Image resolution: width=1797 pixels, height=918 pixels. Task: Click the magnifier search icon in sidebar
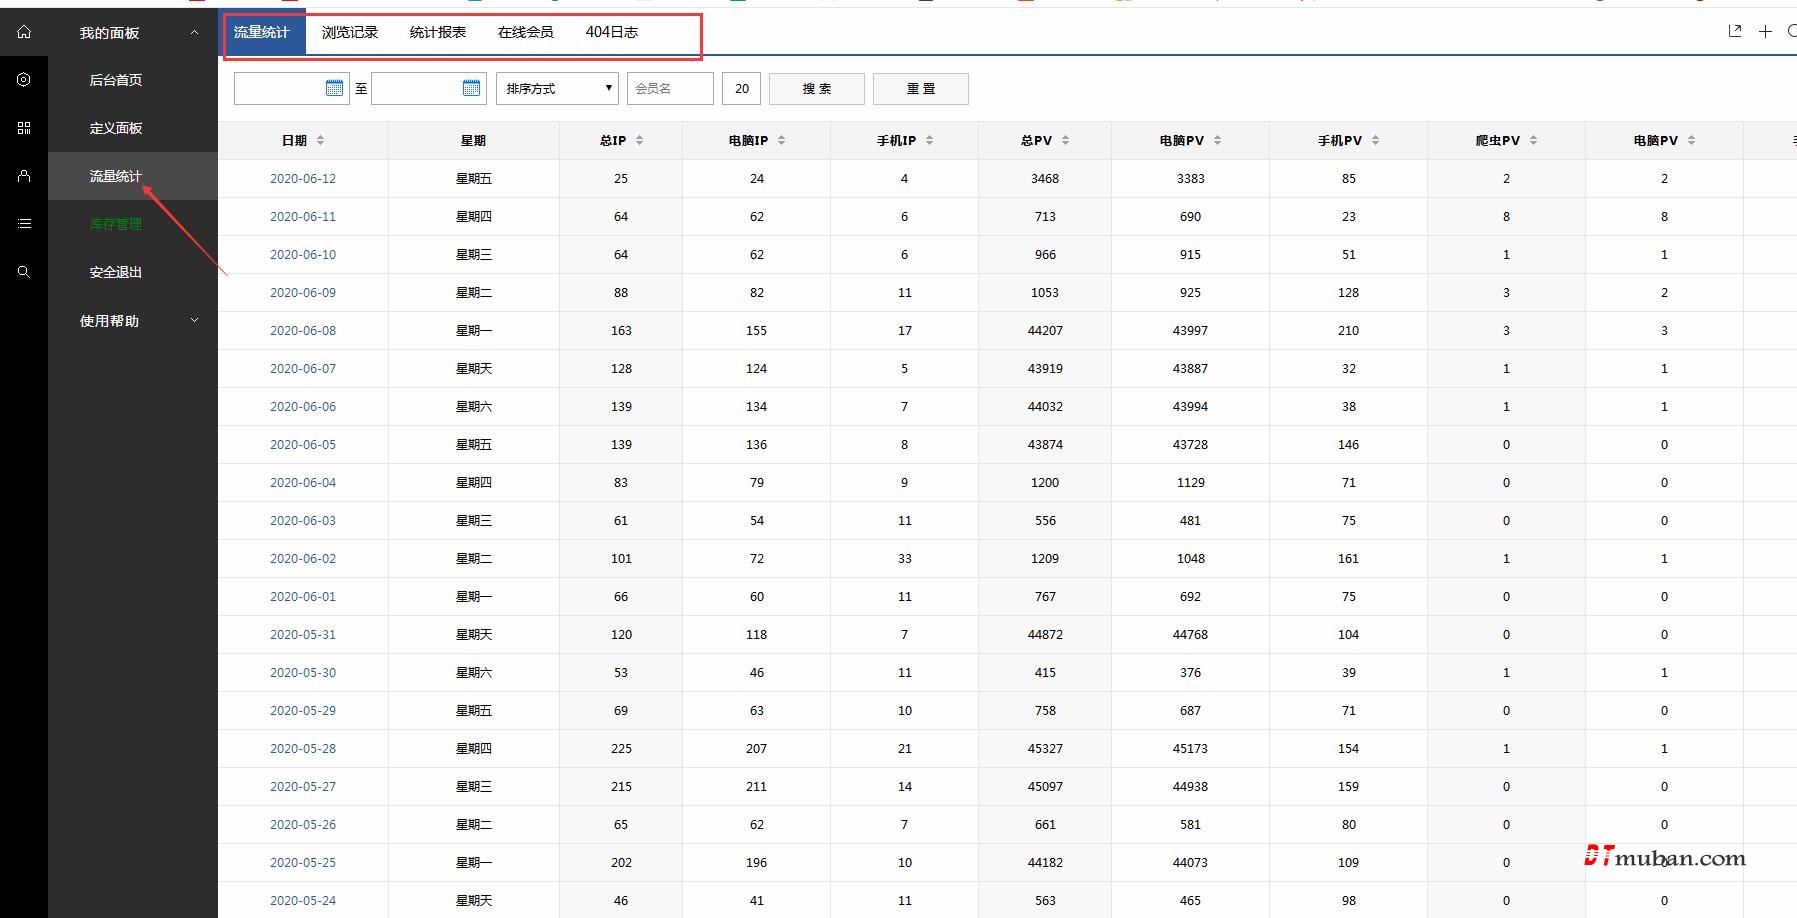click(24, 272)
